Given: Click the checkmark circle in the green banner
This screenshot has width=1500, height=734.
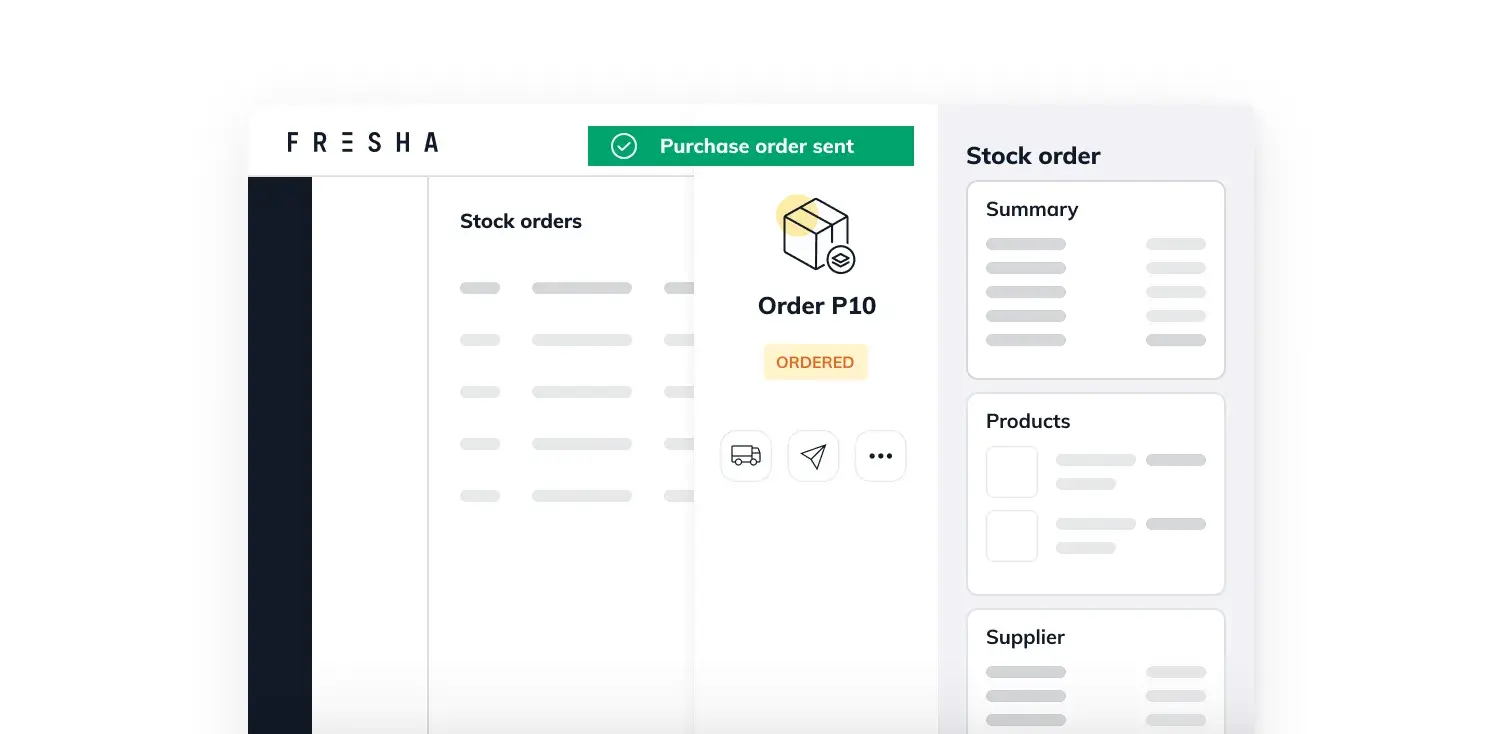Looking at the screenshot, I should click(624, 146).
